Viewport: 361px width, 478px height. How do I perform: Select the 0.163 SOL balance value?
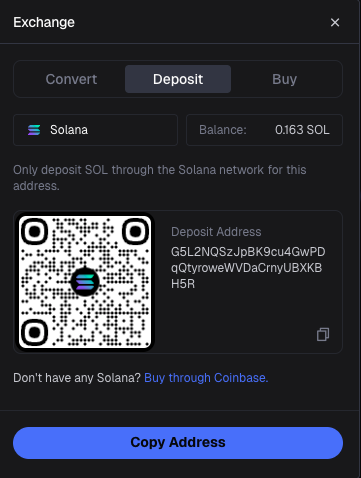pos(302,130)
